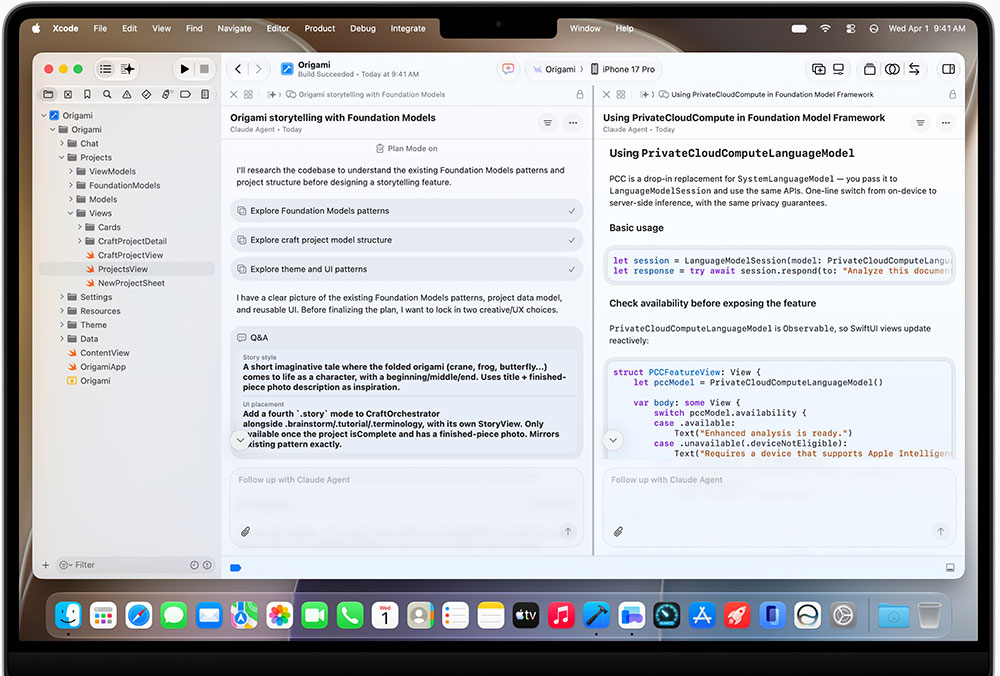The width and height of the screenshot is (1000, 676).
Task: Add a new file with the plus button
Action: (45, 565)
